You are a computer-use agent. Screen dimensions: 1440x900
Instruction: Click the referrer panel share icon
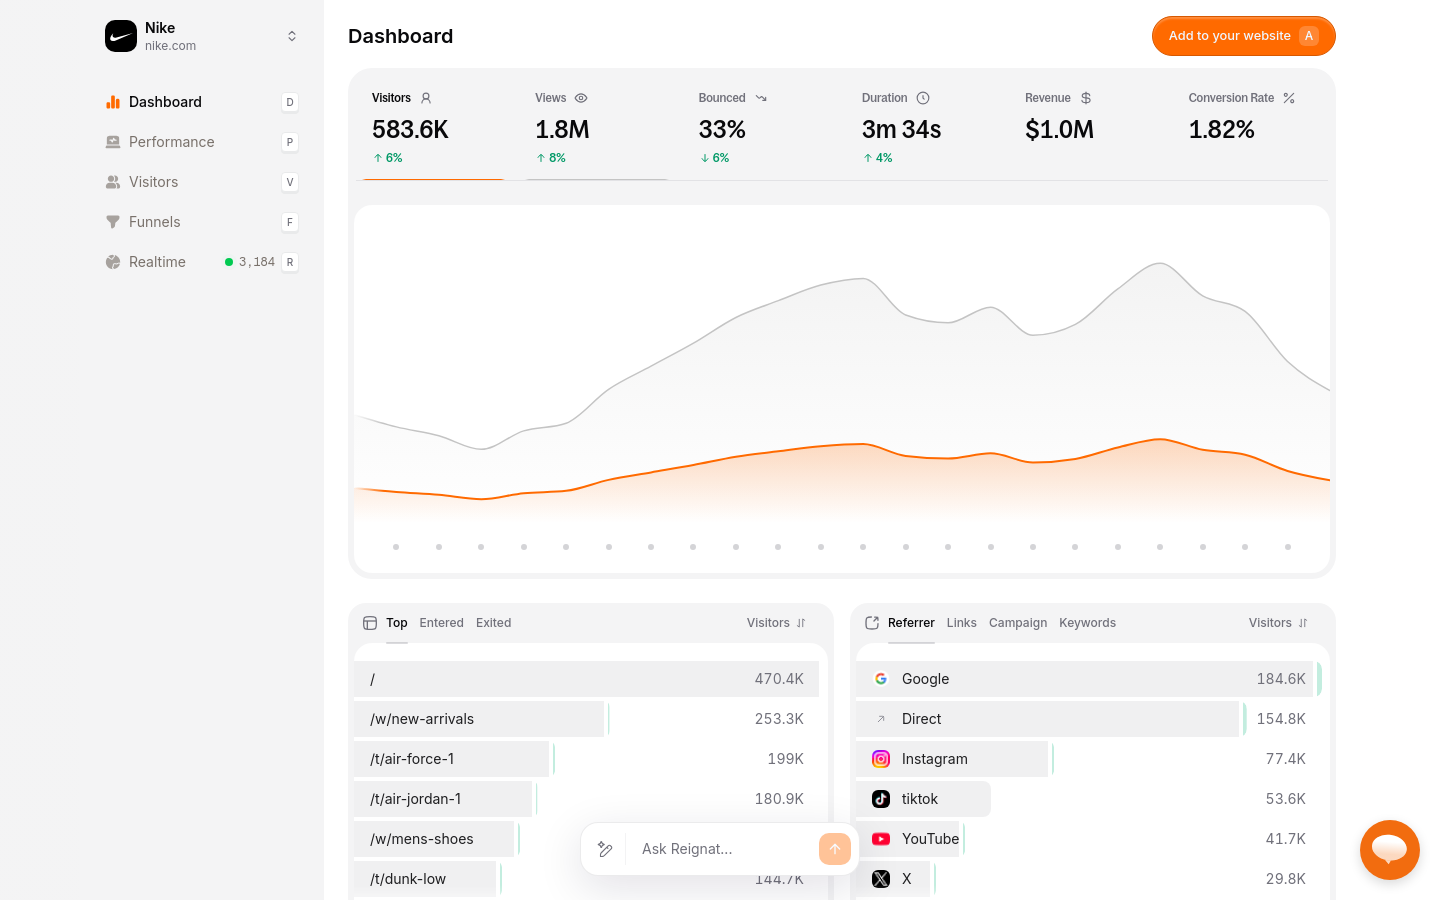point(872,623)
